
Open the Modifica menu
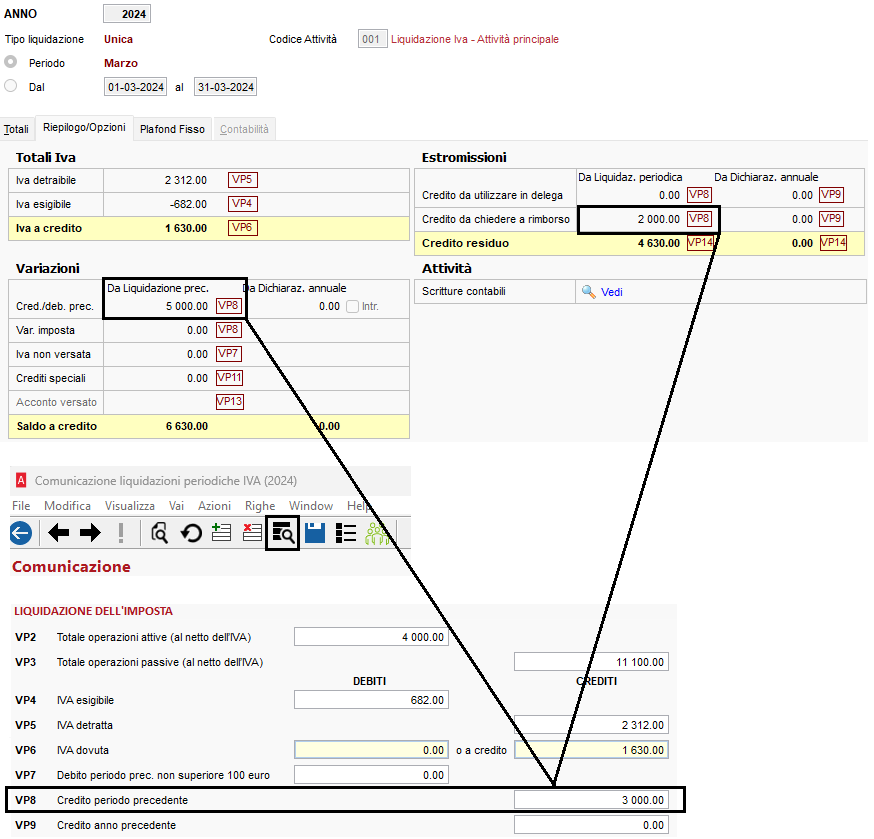[67, 506]
